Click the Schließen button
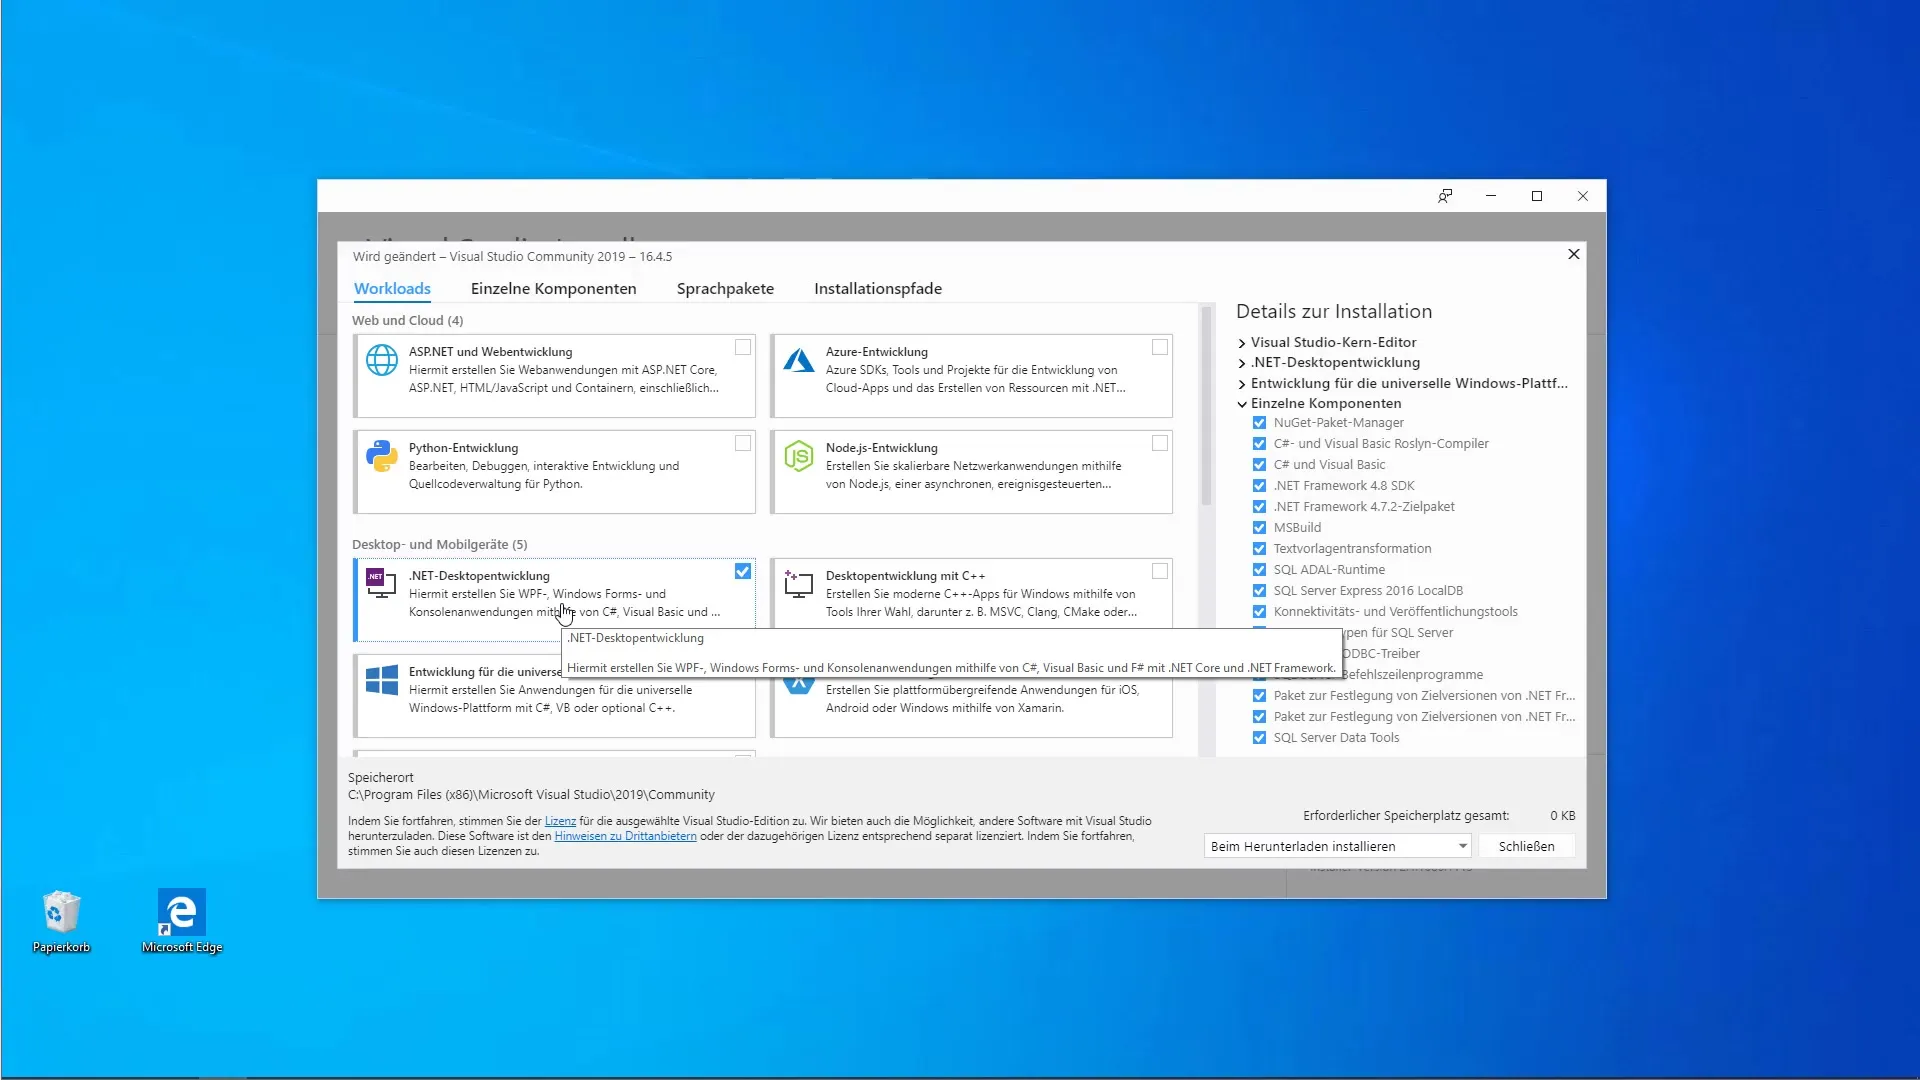Screen dimensions: 1920x1080 point(1526,846)
